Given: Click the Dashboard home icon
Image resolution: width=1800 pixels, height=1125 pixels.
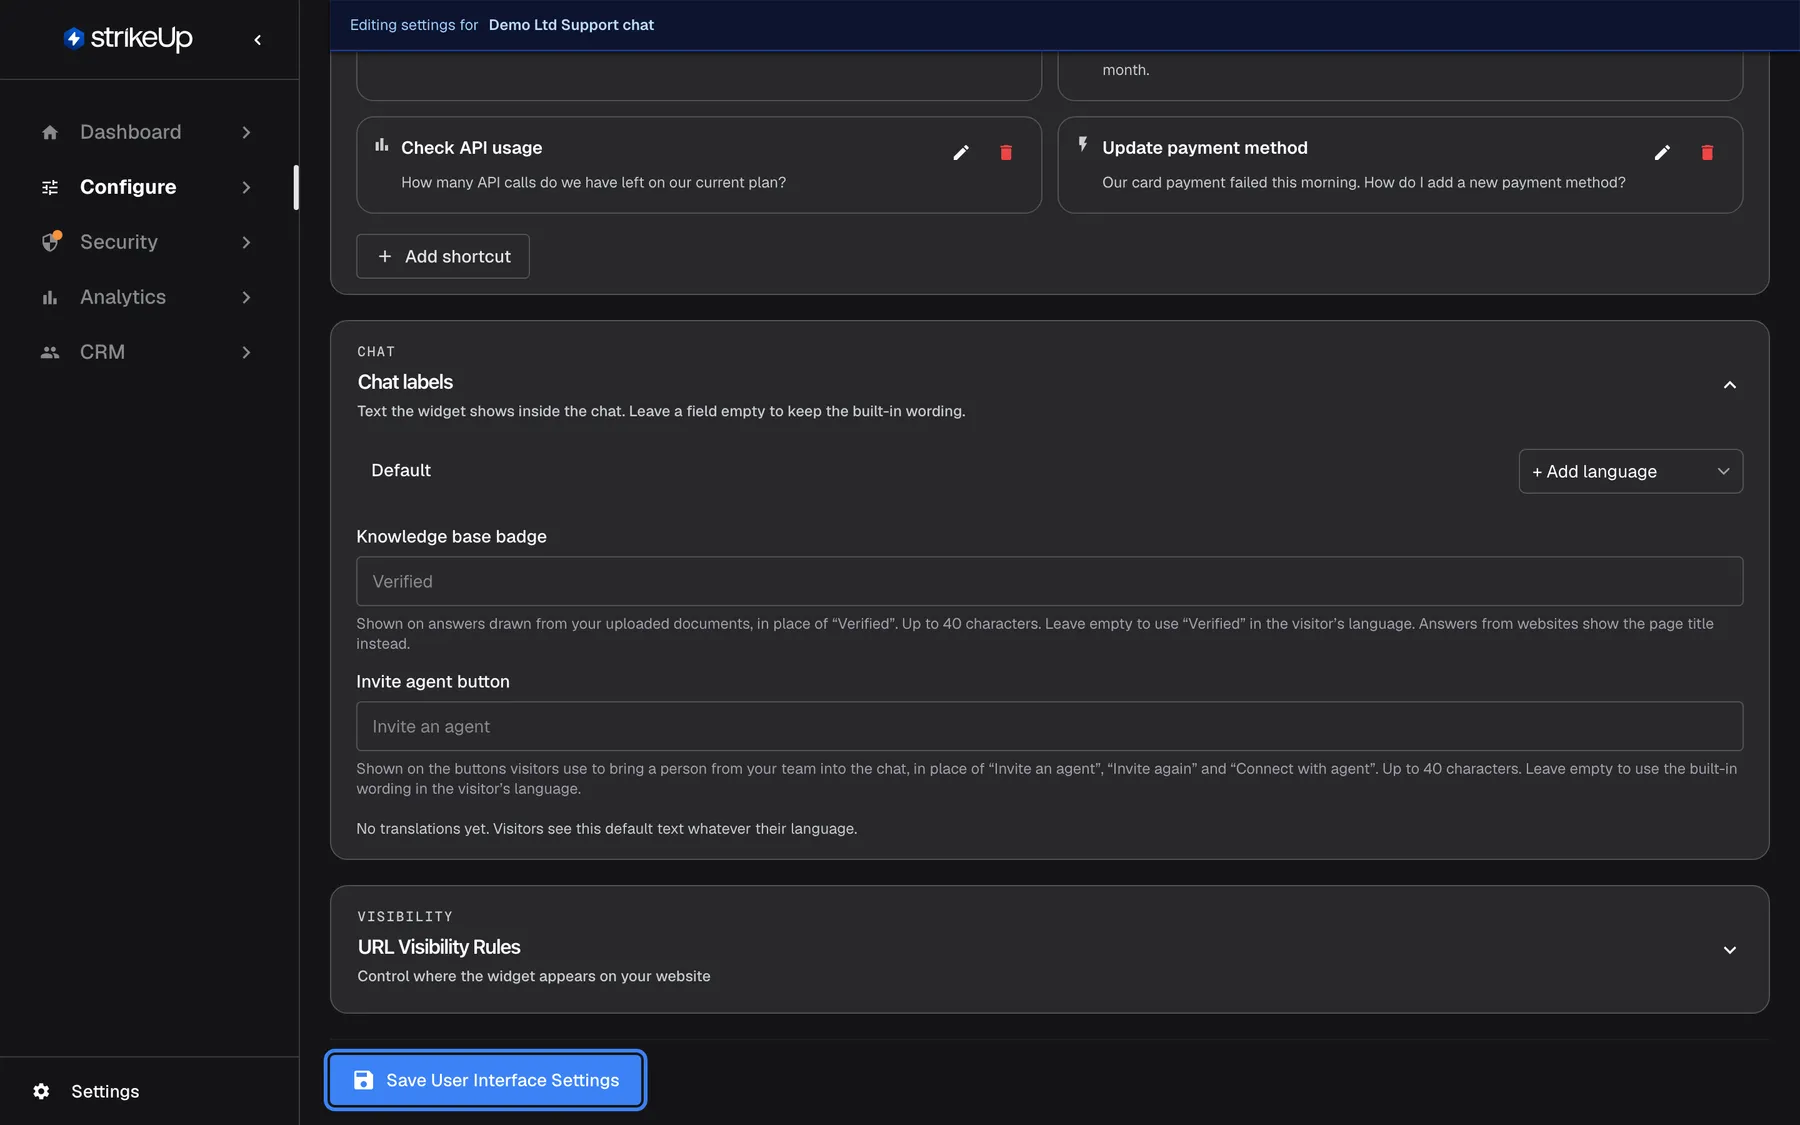Looking at the screenshot, I should (x=50, y=132).
